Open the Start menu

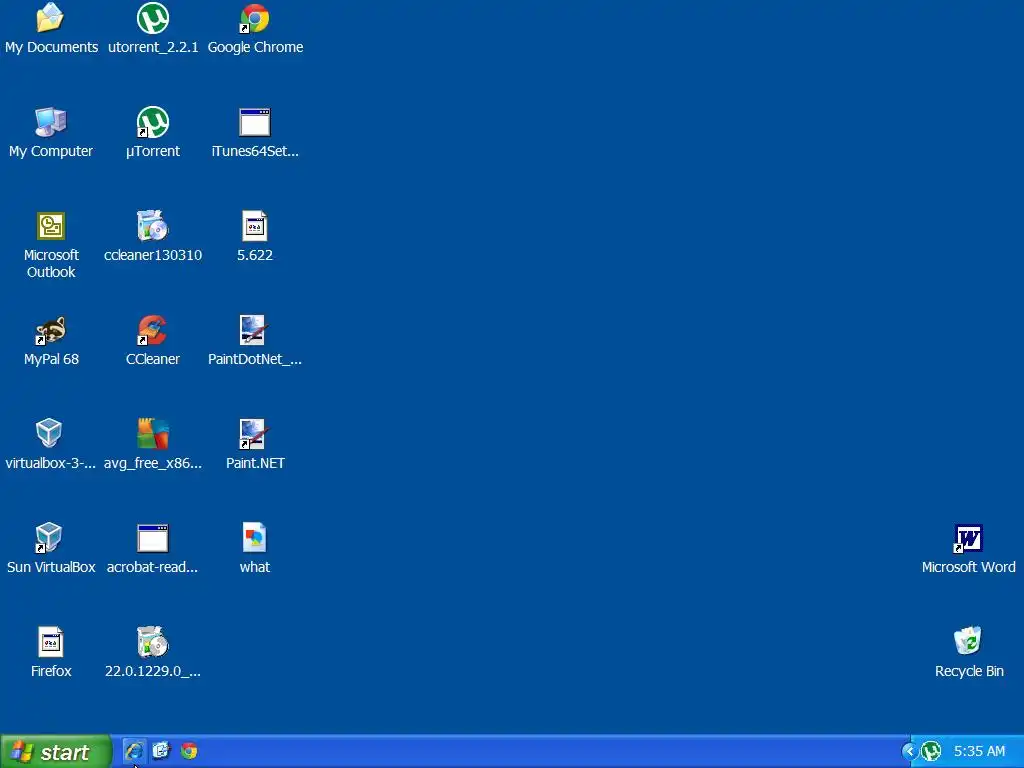click(56, 752)
